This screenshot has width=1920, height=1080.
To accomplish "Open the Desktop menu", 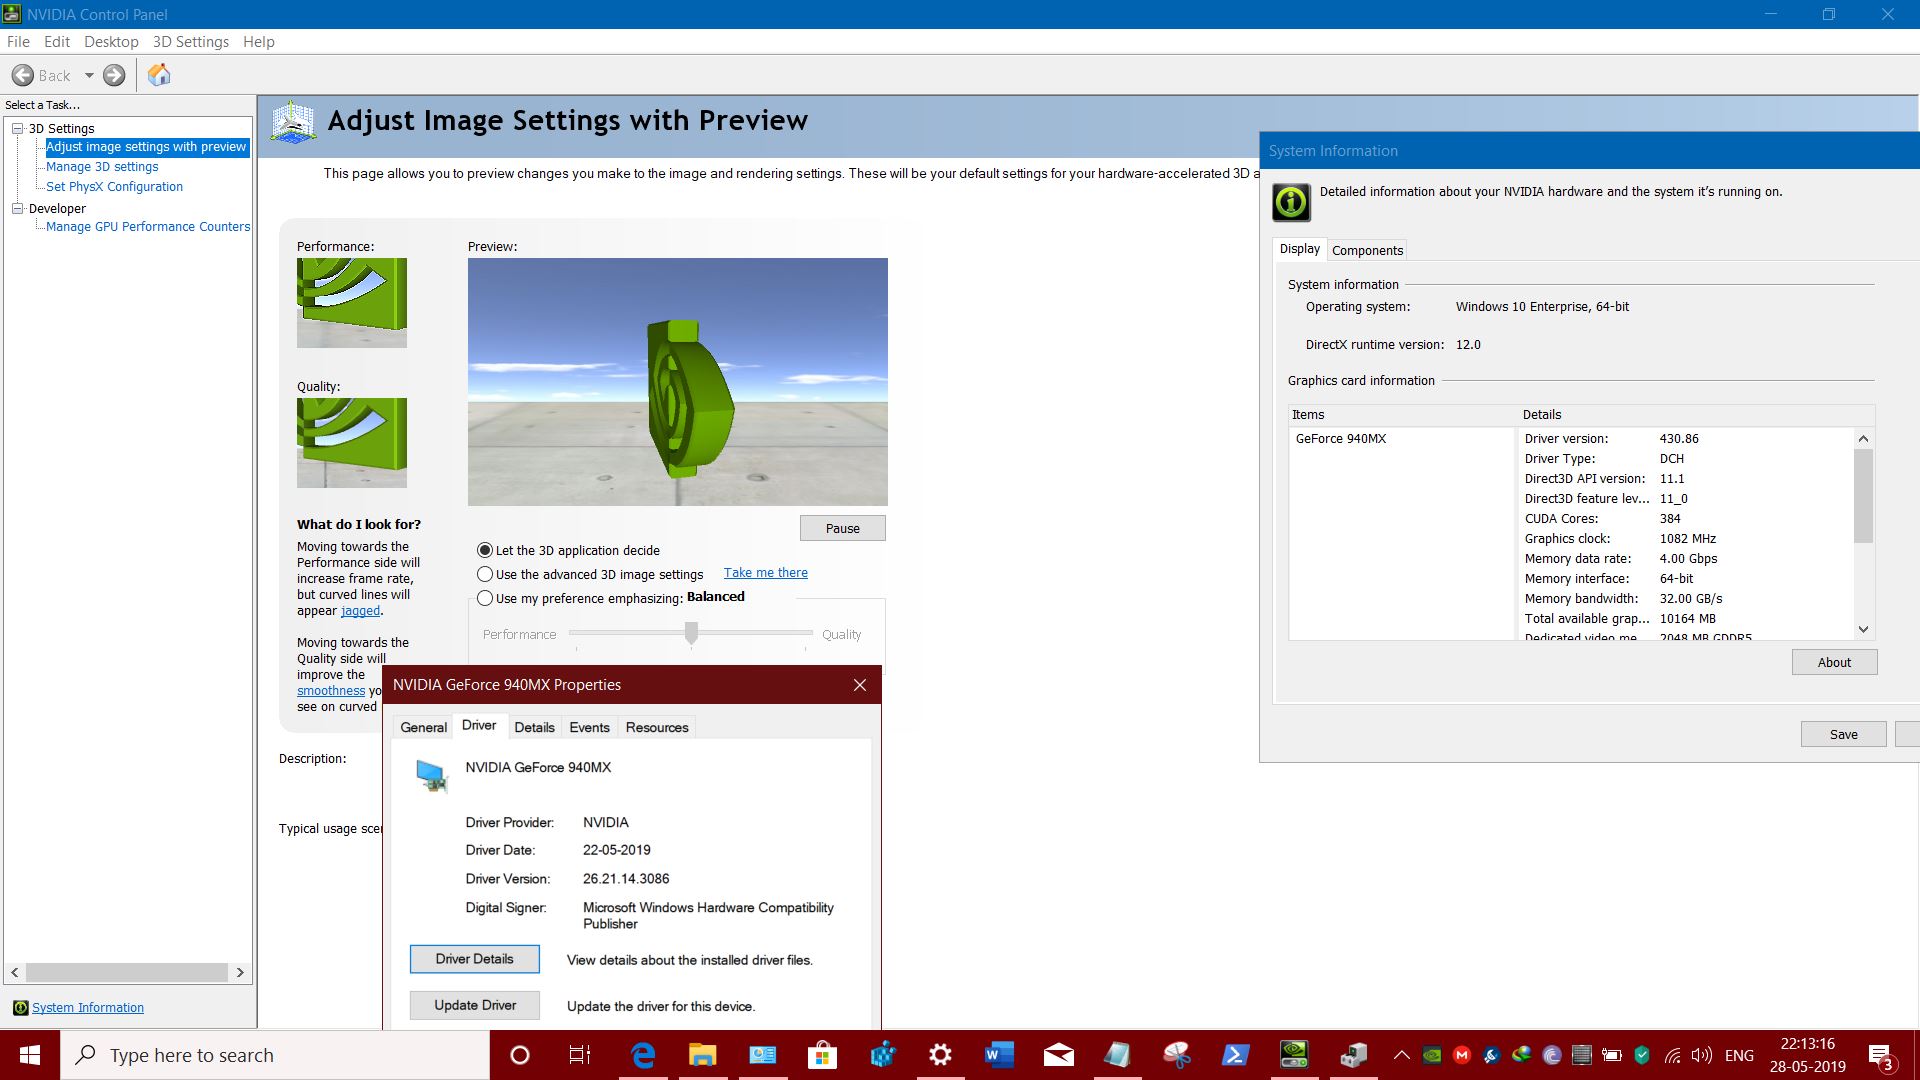I will pyautogui.click(x=111, y=41).
